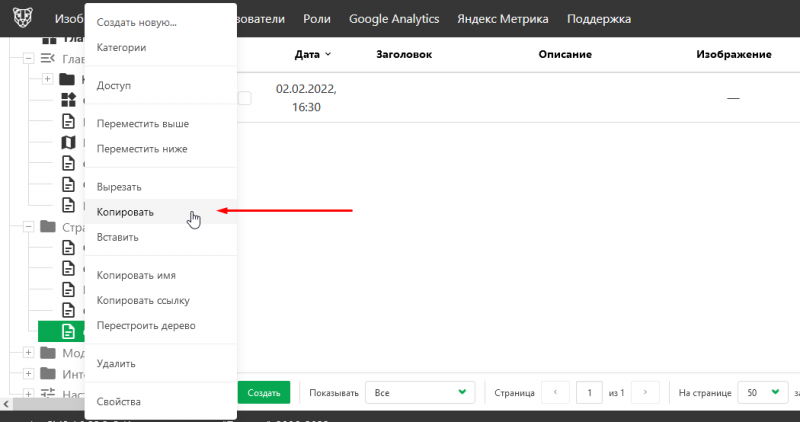
Task: Select 'Свойства' in the context menu
Action: pyautogui.click(x=119, y=402)
